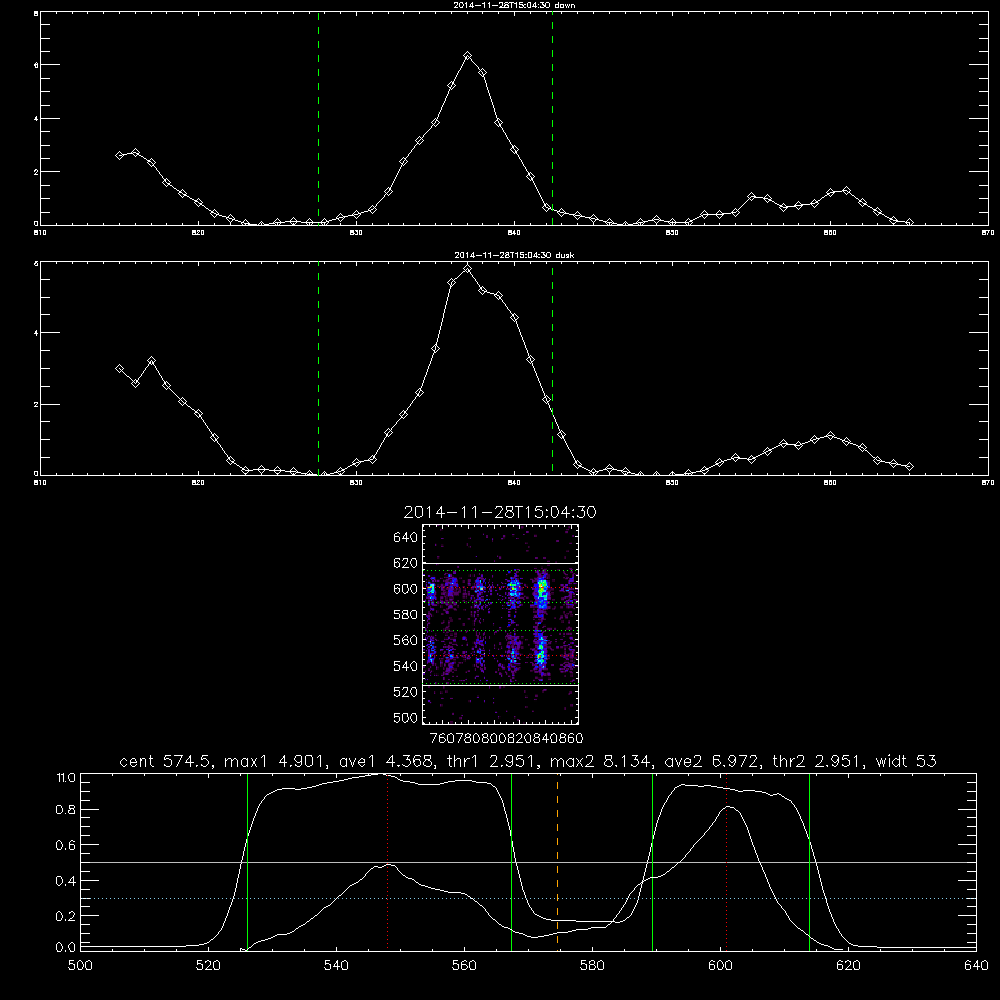This screenshot has width=1000, height=1000.
Task: Click the red dotted line near 601 in bottom plot
Action: click(726, 862)
